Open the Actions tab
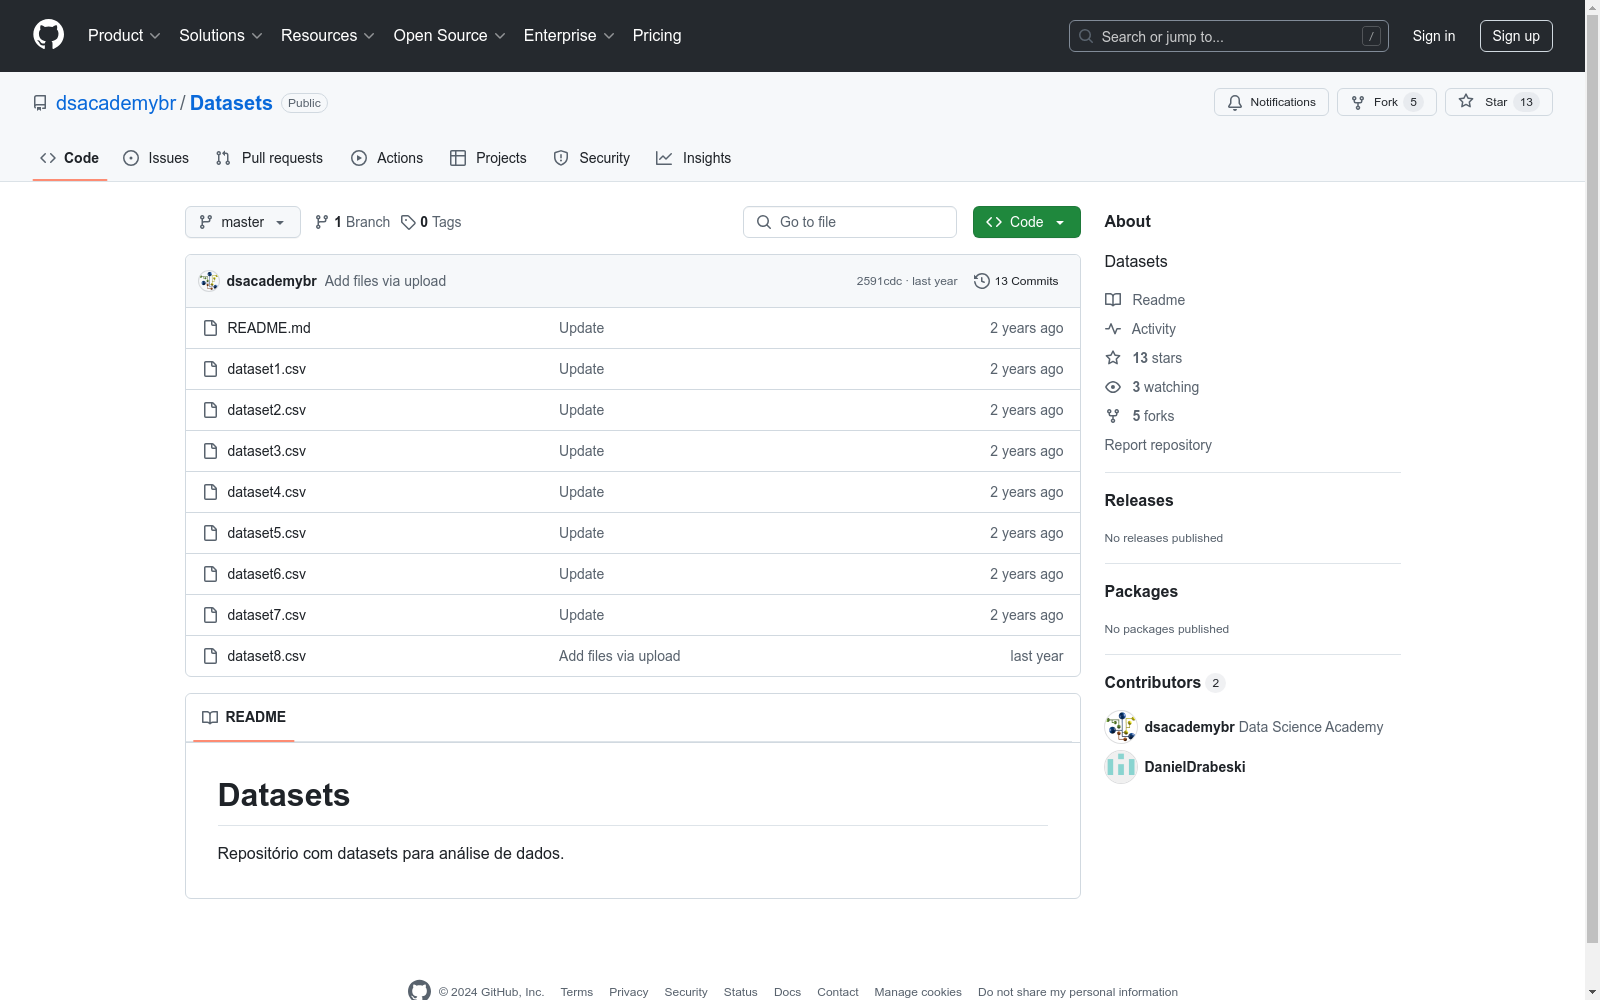 pyautogui.click(x=387, y=158)
